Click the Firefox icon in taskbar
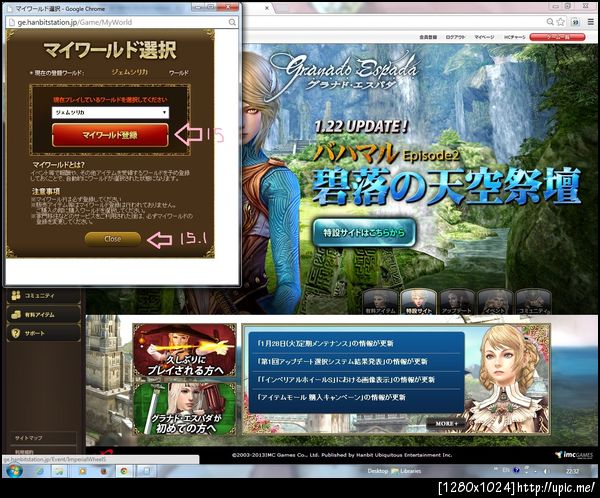Viewport: 600px width, 498px height. (103, 471)
